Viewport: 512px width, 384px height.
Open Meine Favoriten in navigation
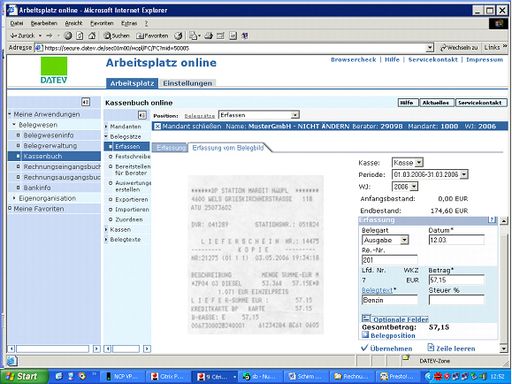tap(39, 209)
